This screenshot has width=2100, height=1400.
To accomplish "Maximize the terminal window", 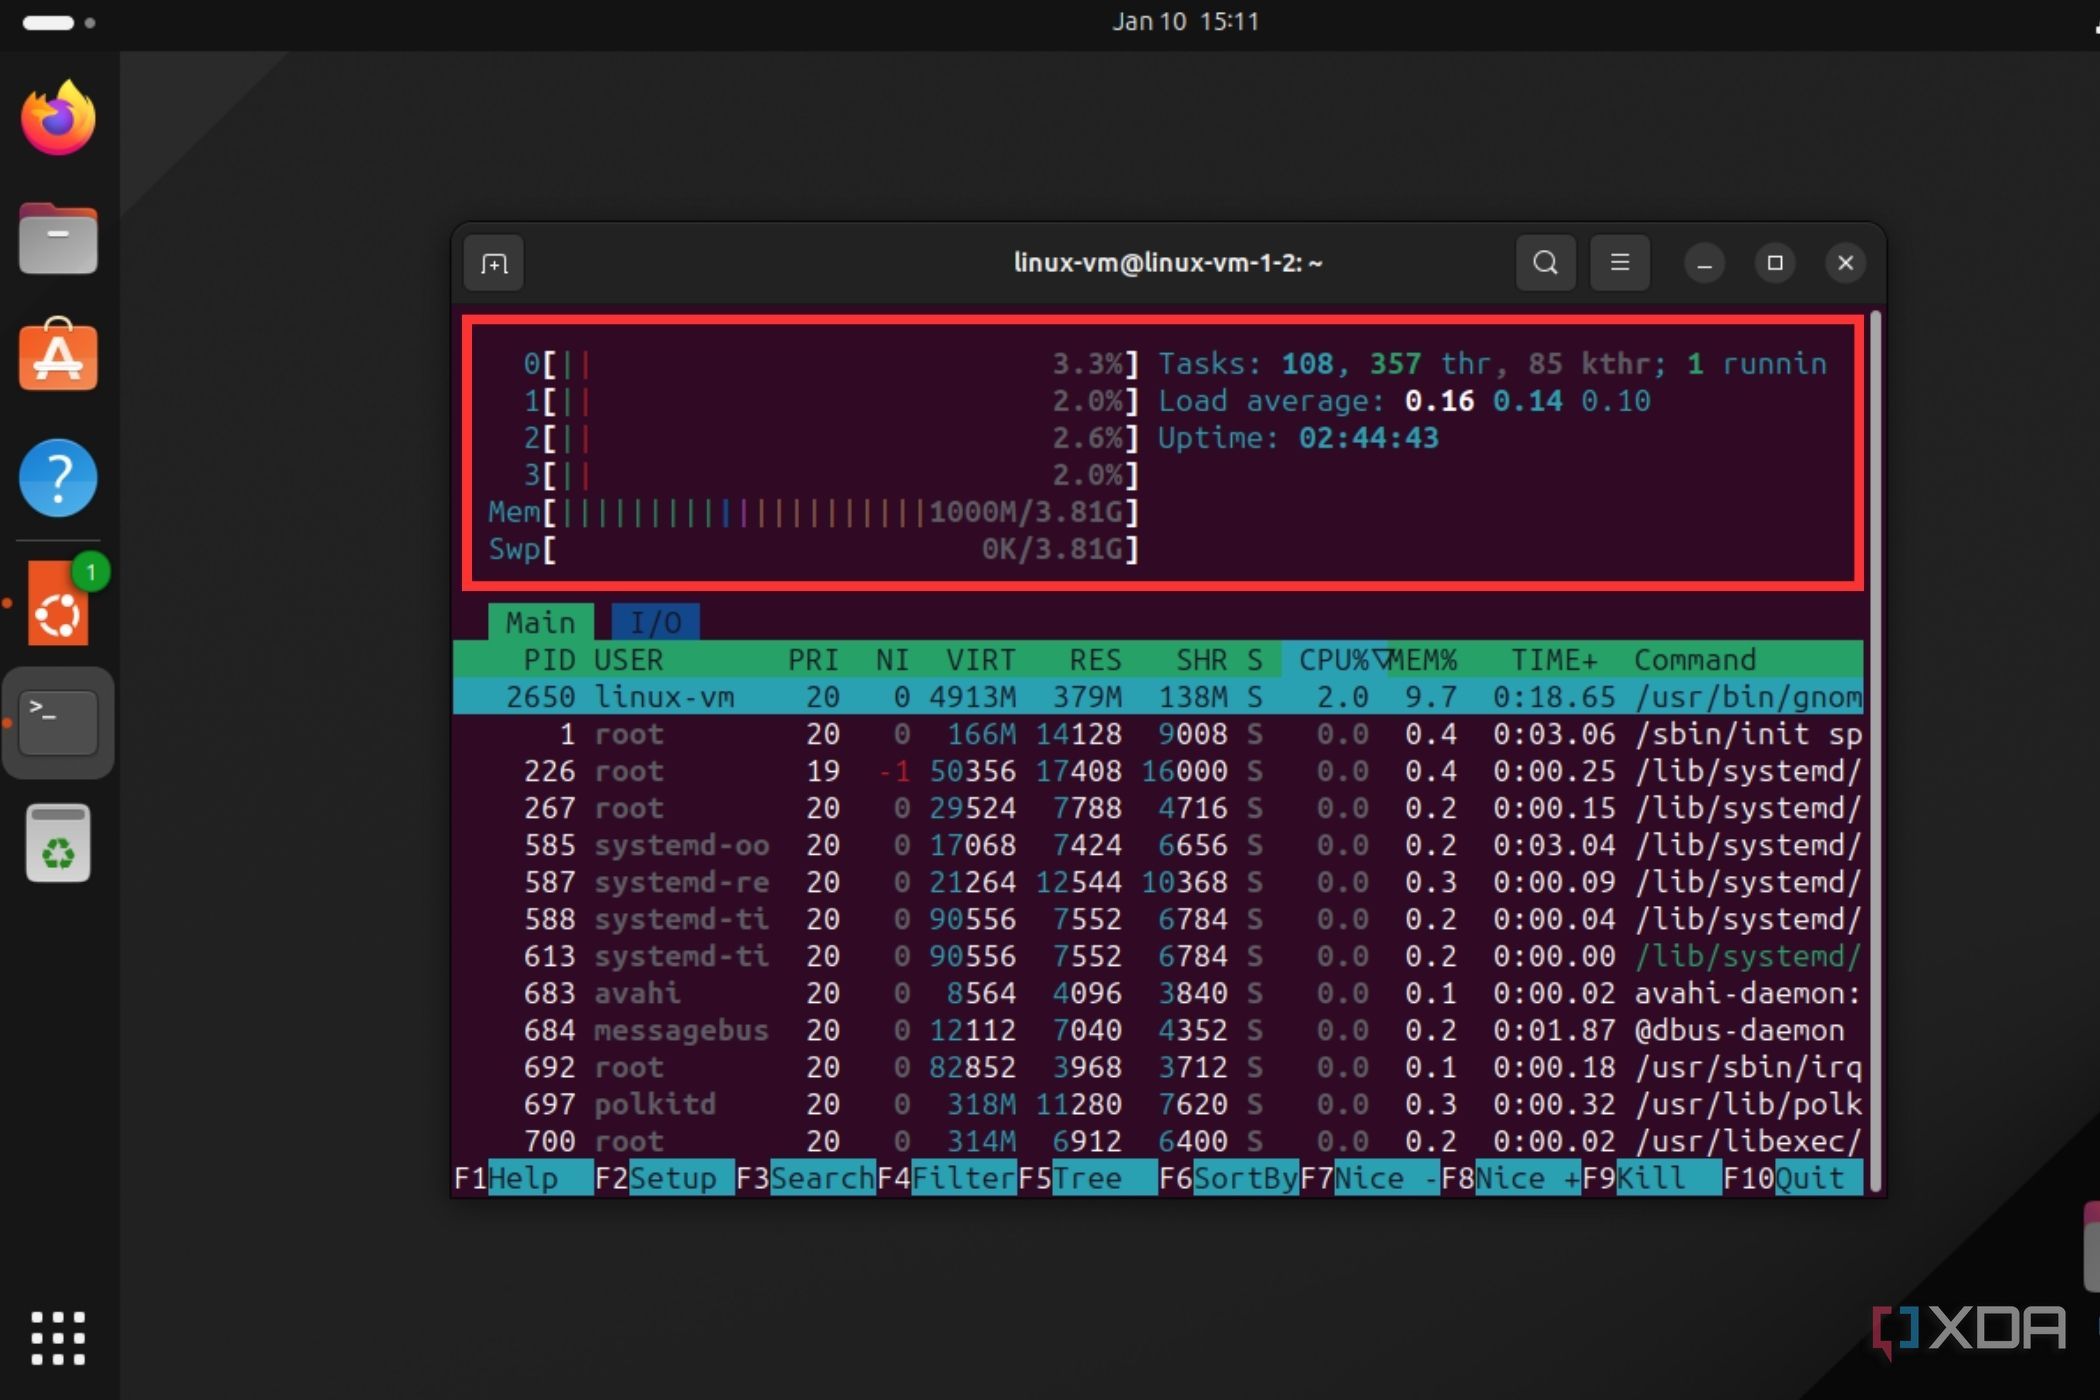I will coord(1775,263).
